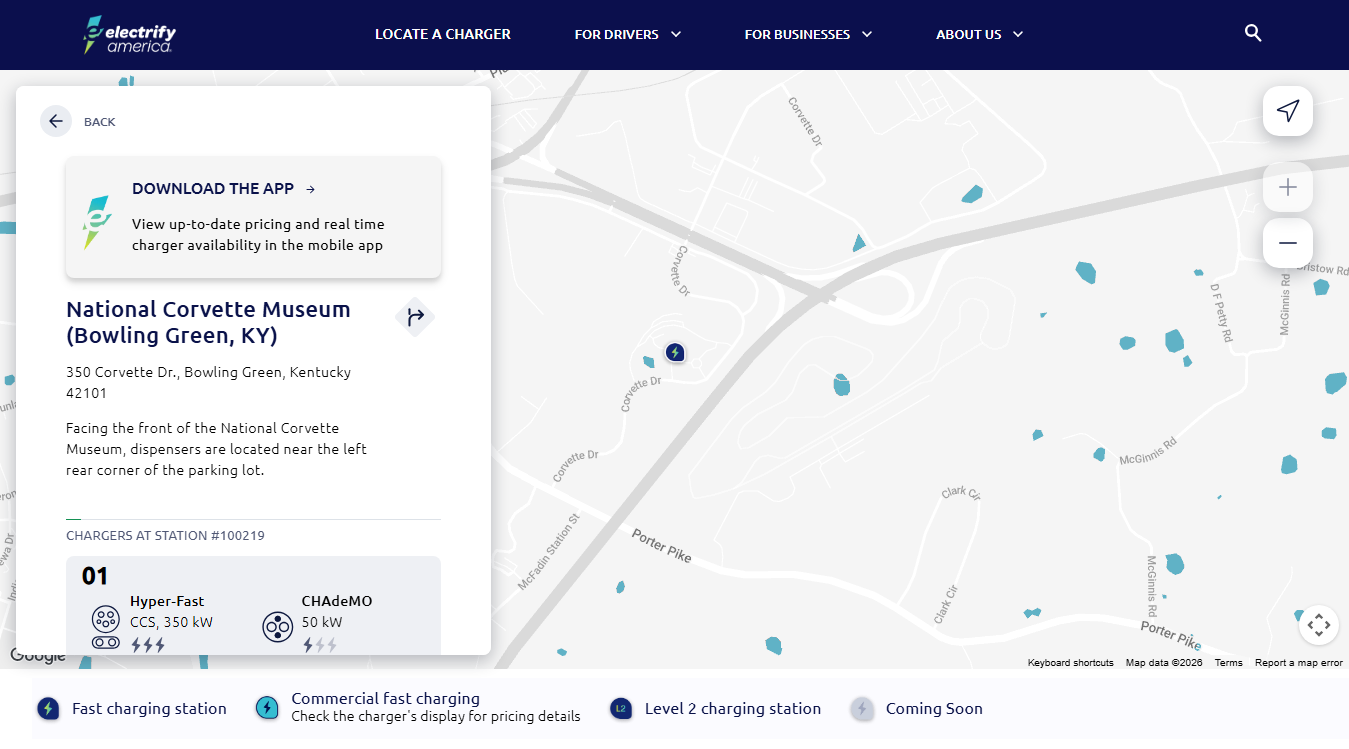This screenshot has height=749, width=1349.
Task: Click the Fast charging station legend icon
Action: [48, 709]
